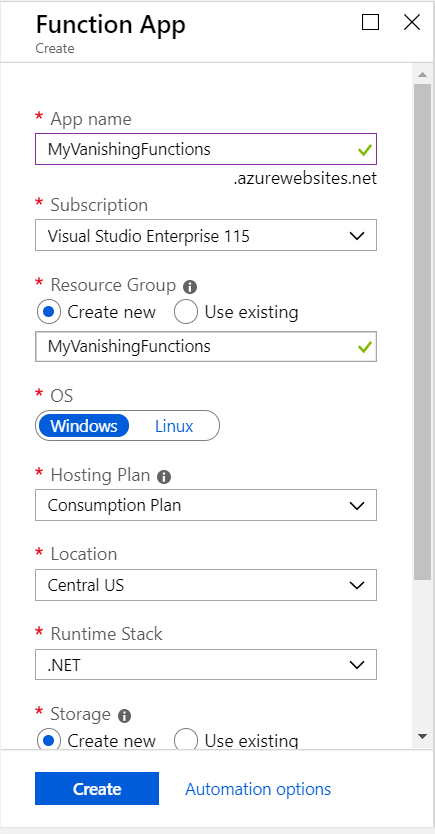Maximize the Function App blade

click(370, 22)
